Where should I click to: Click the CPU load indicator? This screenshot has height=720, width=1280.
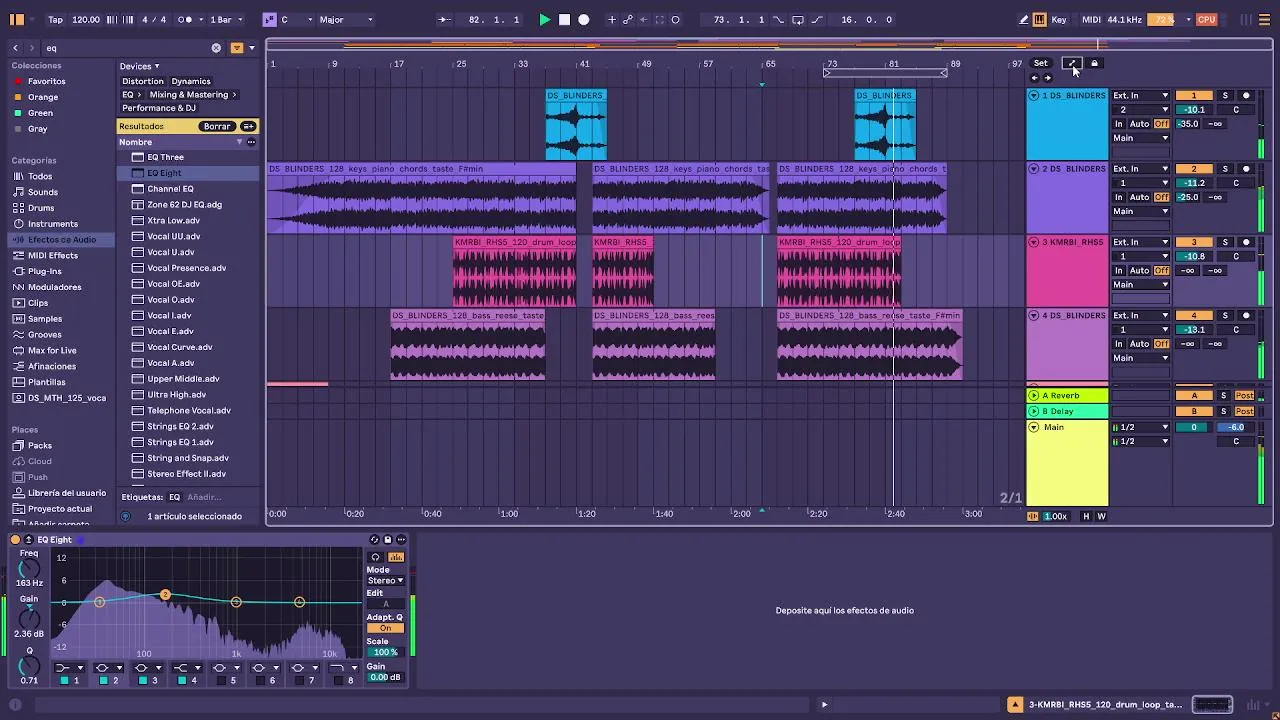coord(1207,19)
